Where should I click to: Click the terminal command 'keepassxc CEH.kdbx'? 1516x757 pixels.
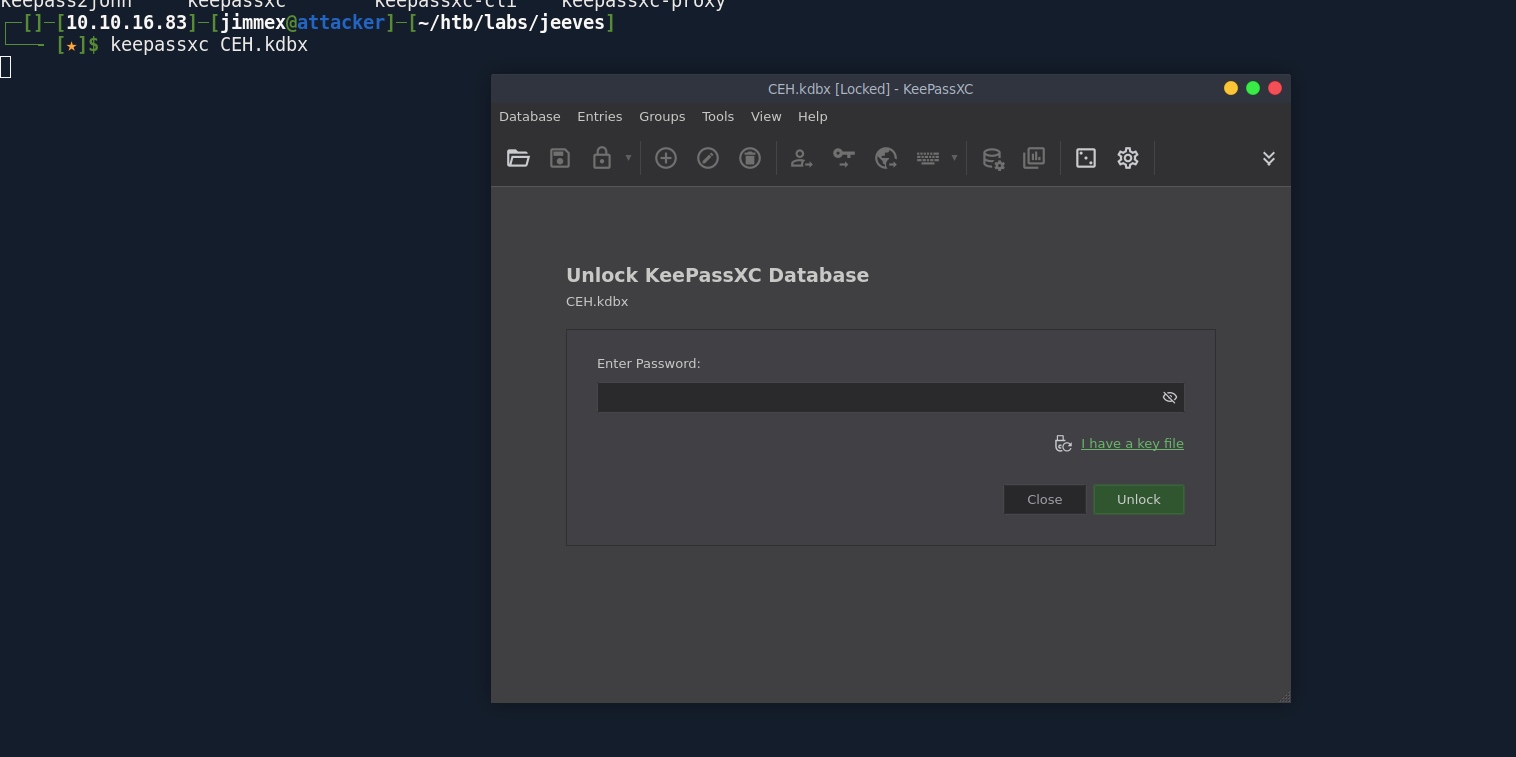[x=209, y=45]
